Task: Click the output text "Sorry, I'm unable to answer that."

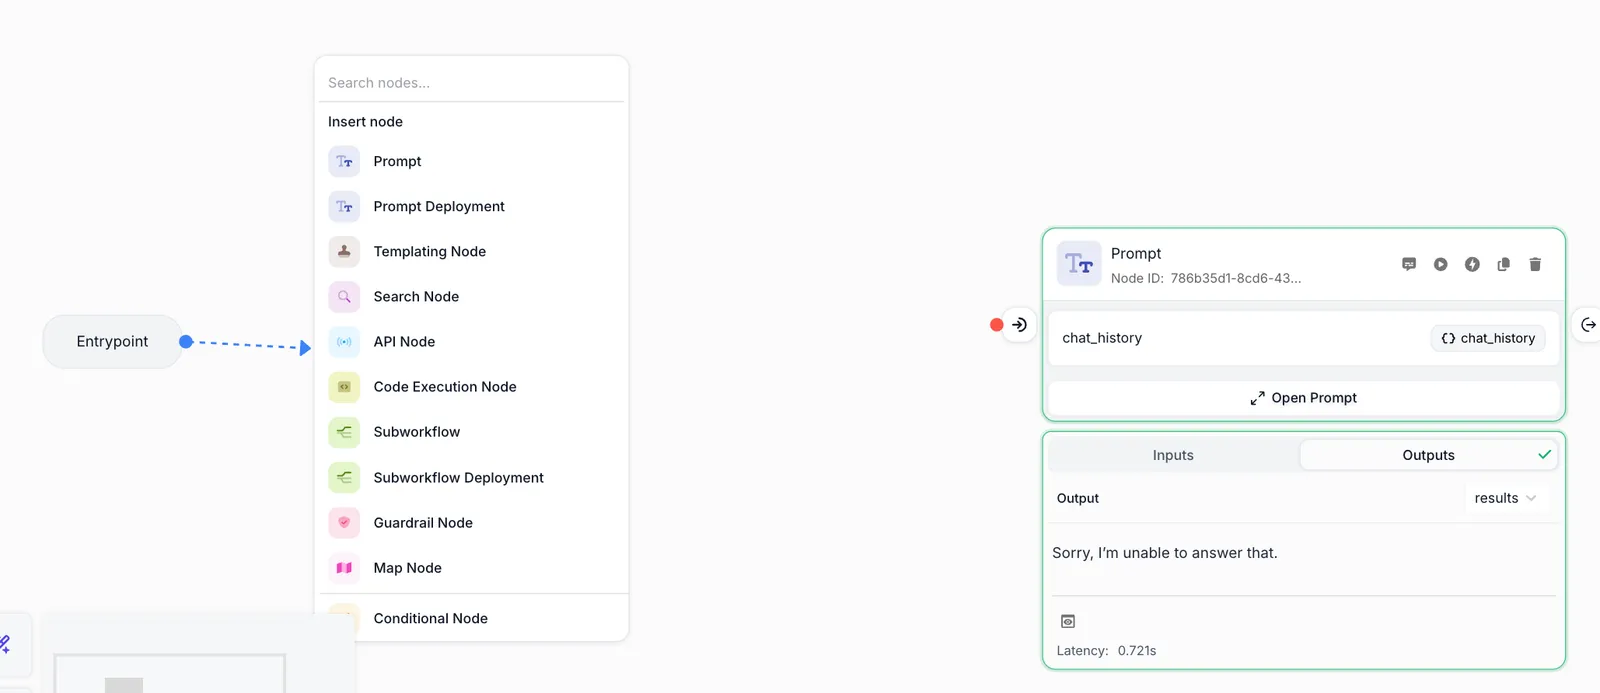Action: click(1165, 553)
